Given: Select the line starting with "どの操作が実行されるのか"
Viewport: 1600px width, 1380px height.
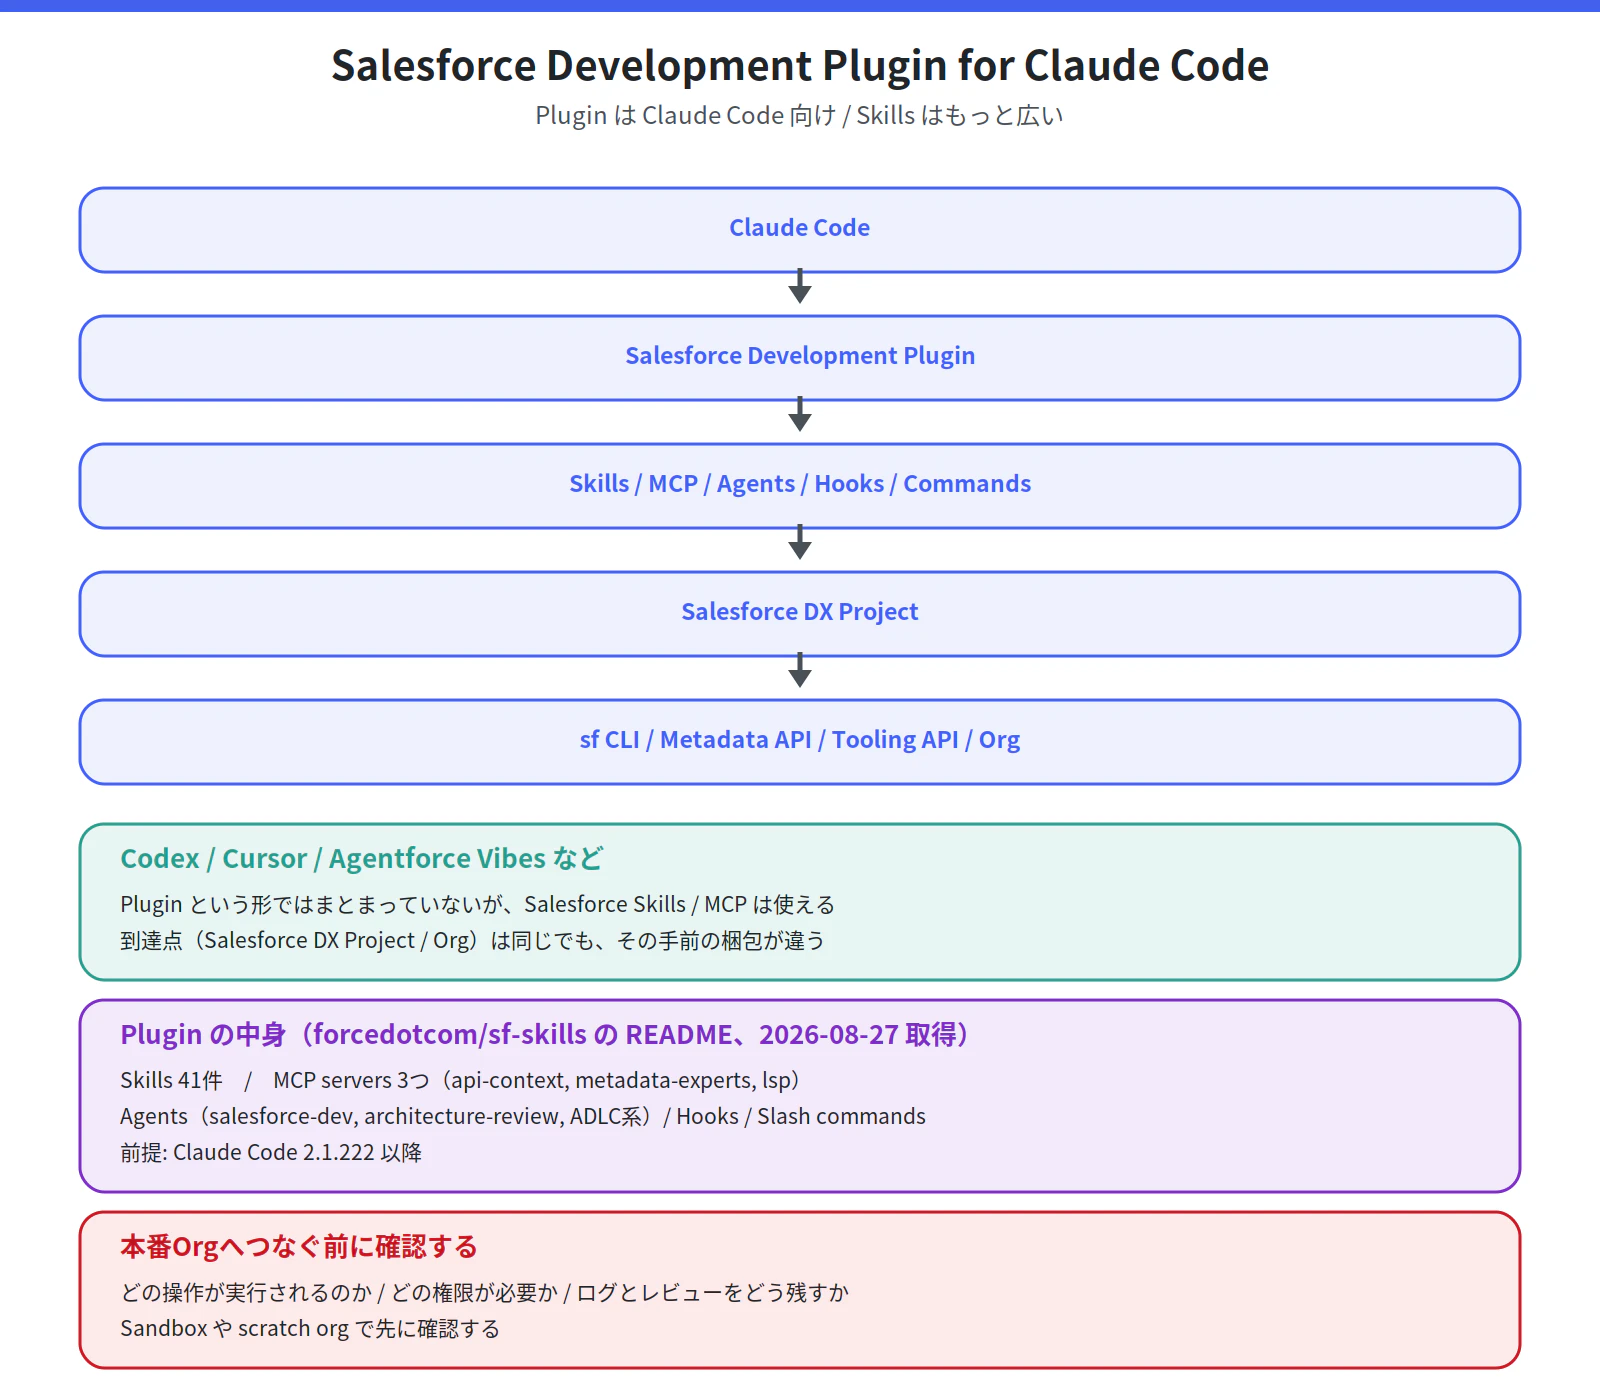Looking at the screenshot, I should 485,1293.
